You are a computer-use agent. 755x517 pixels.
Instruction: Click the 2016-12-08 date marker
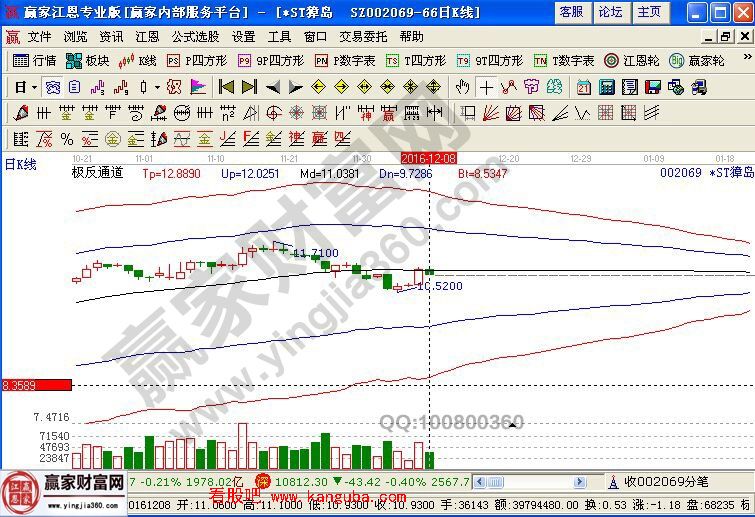[429, 158]
